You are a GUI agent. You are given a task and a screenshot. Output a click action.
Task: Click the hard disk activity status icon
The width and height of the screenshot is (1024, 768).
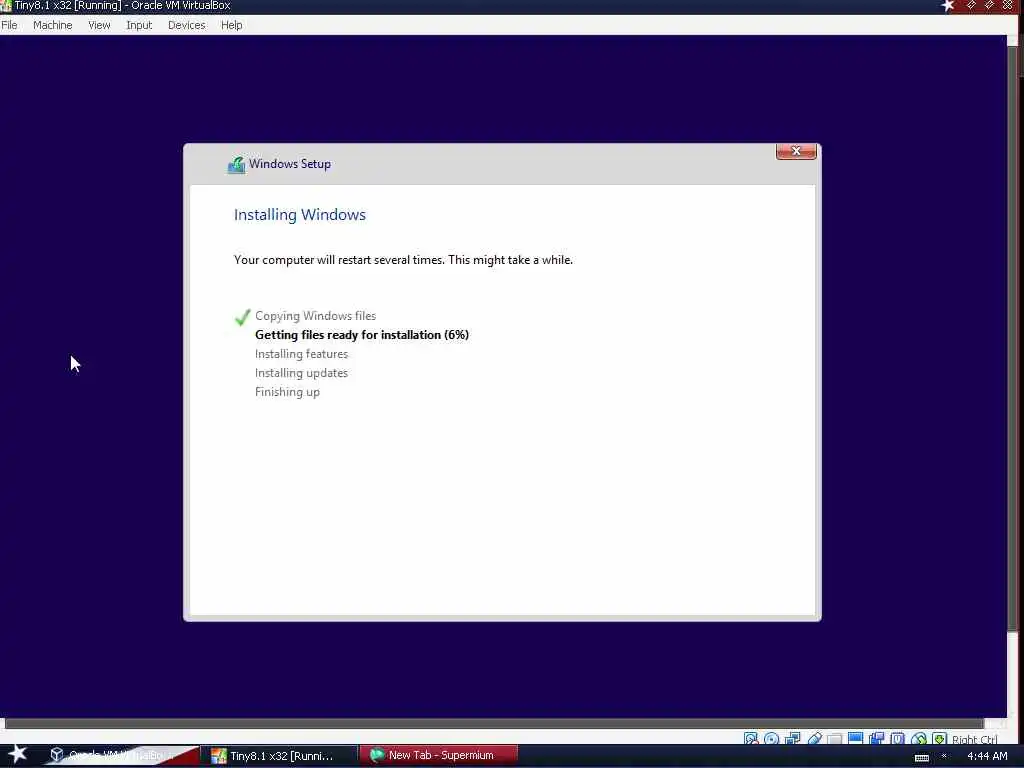750,738
